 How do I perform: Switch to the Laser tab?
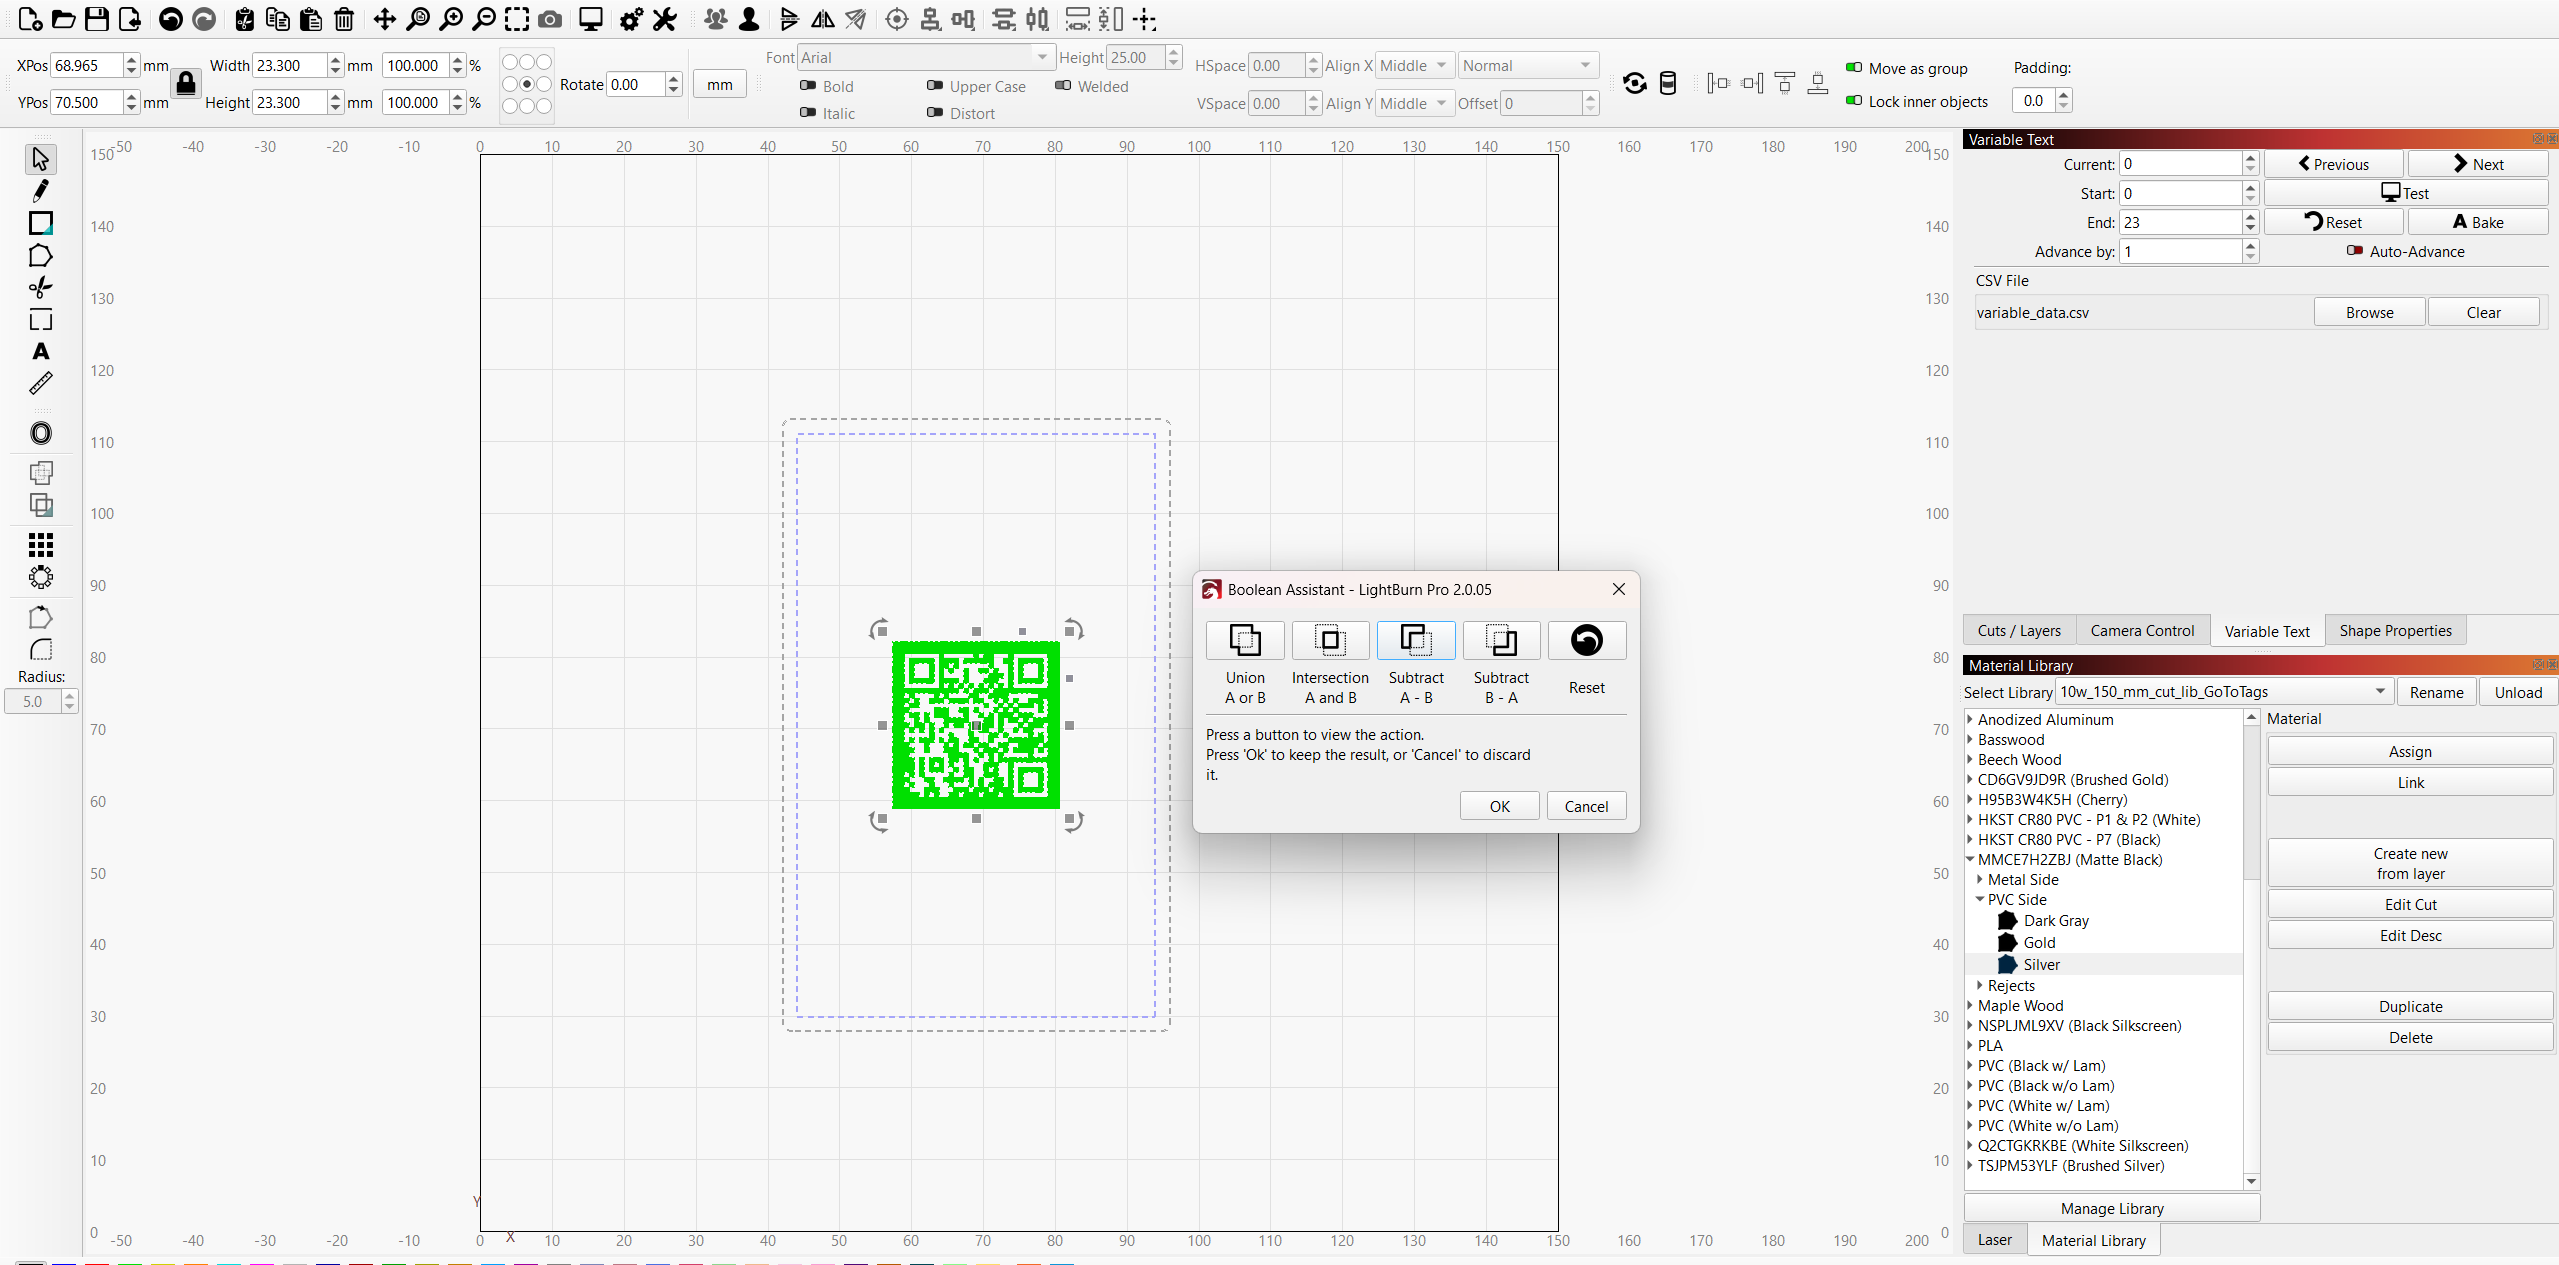[1994, 1239]
